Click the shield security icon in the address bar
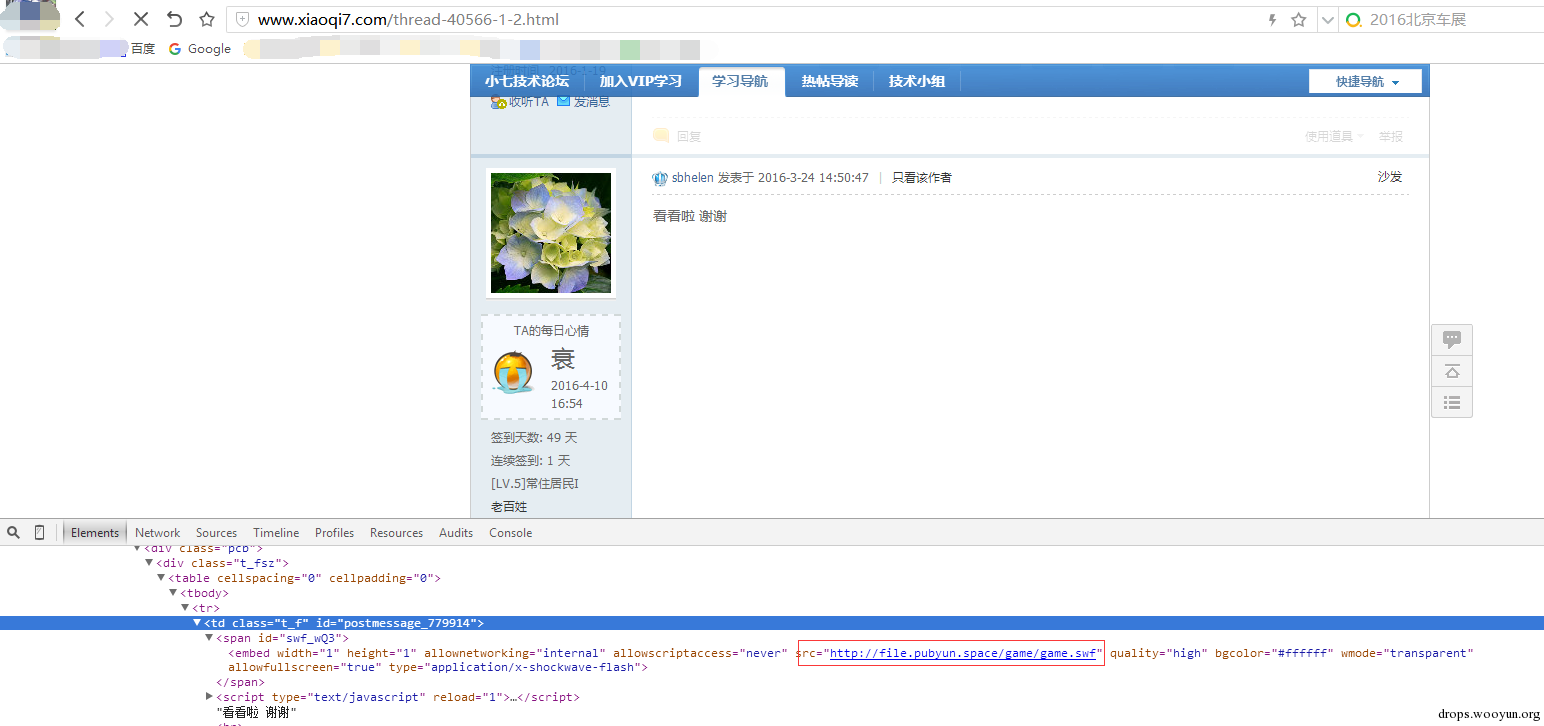The height and width of the screenshot is (726, 1544). pyautogui.click(x=241, y=19)
